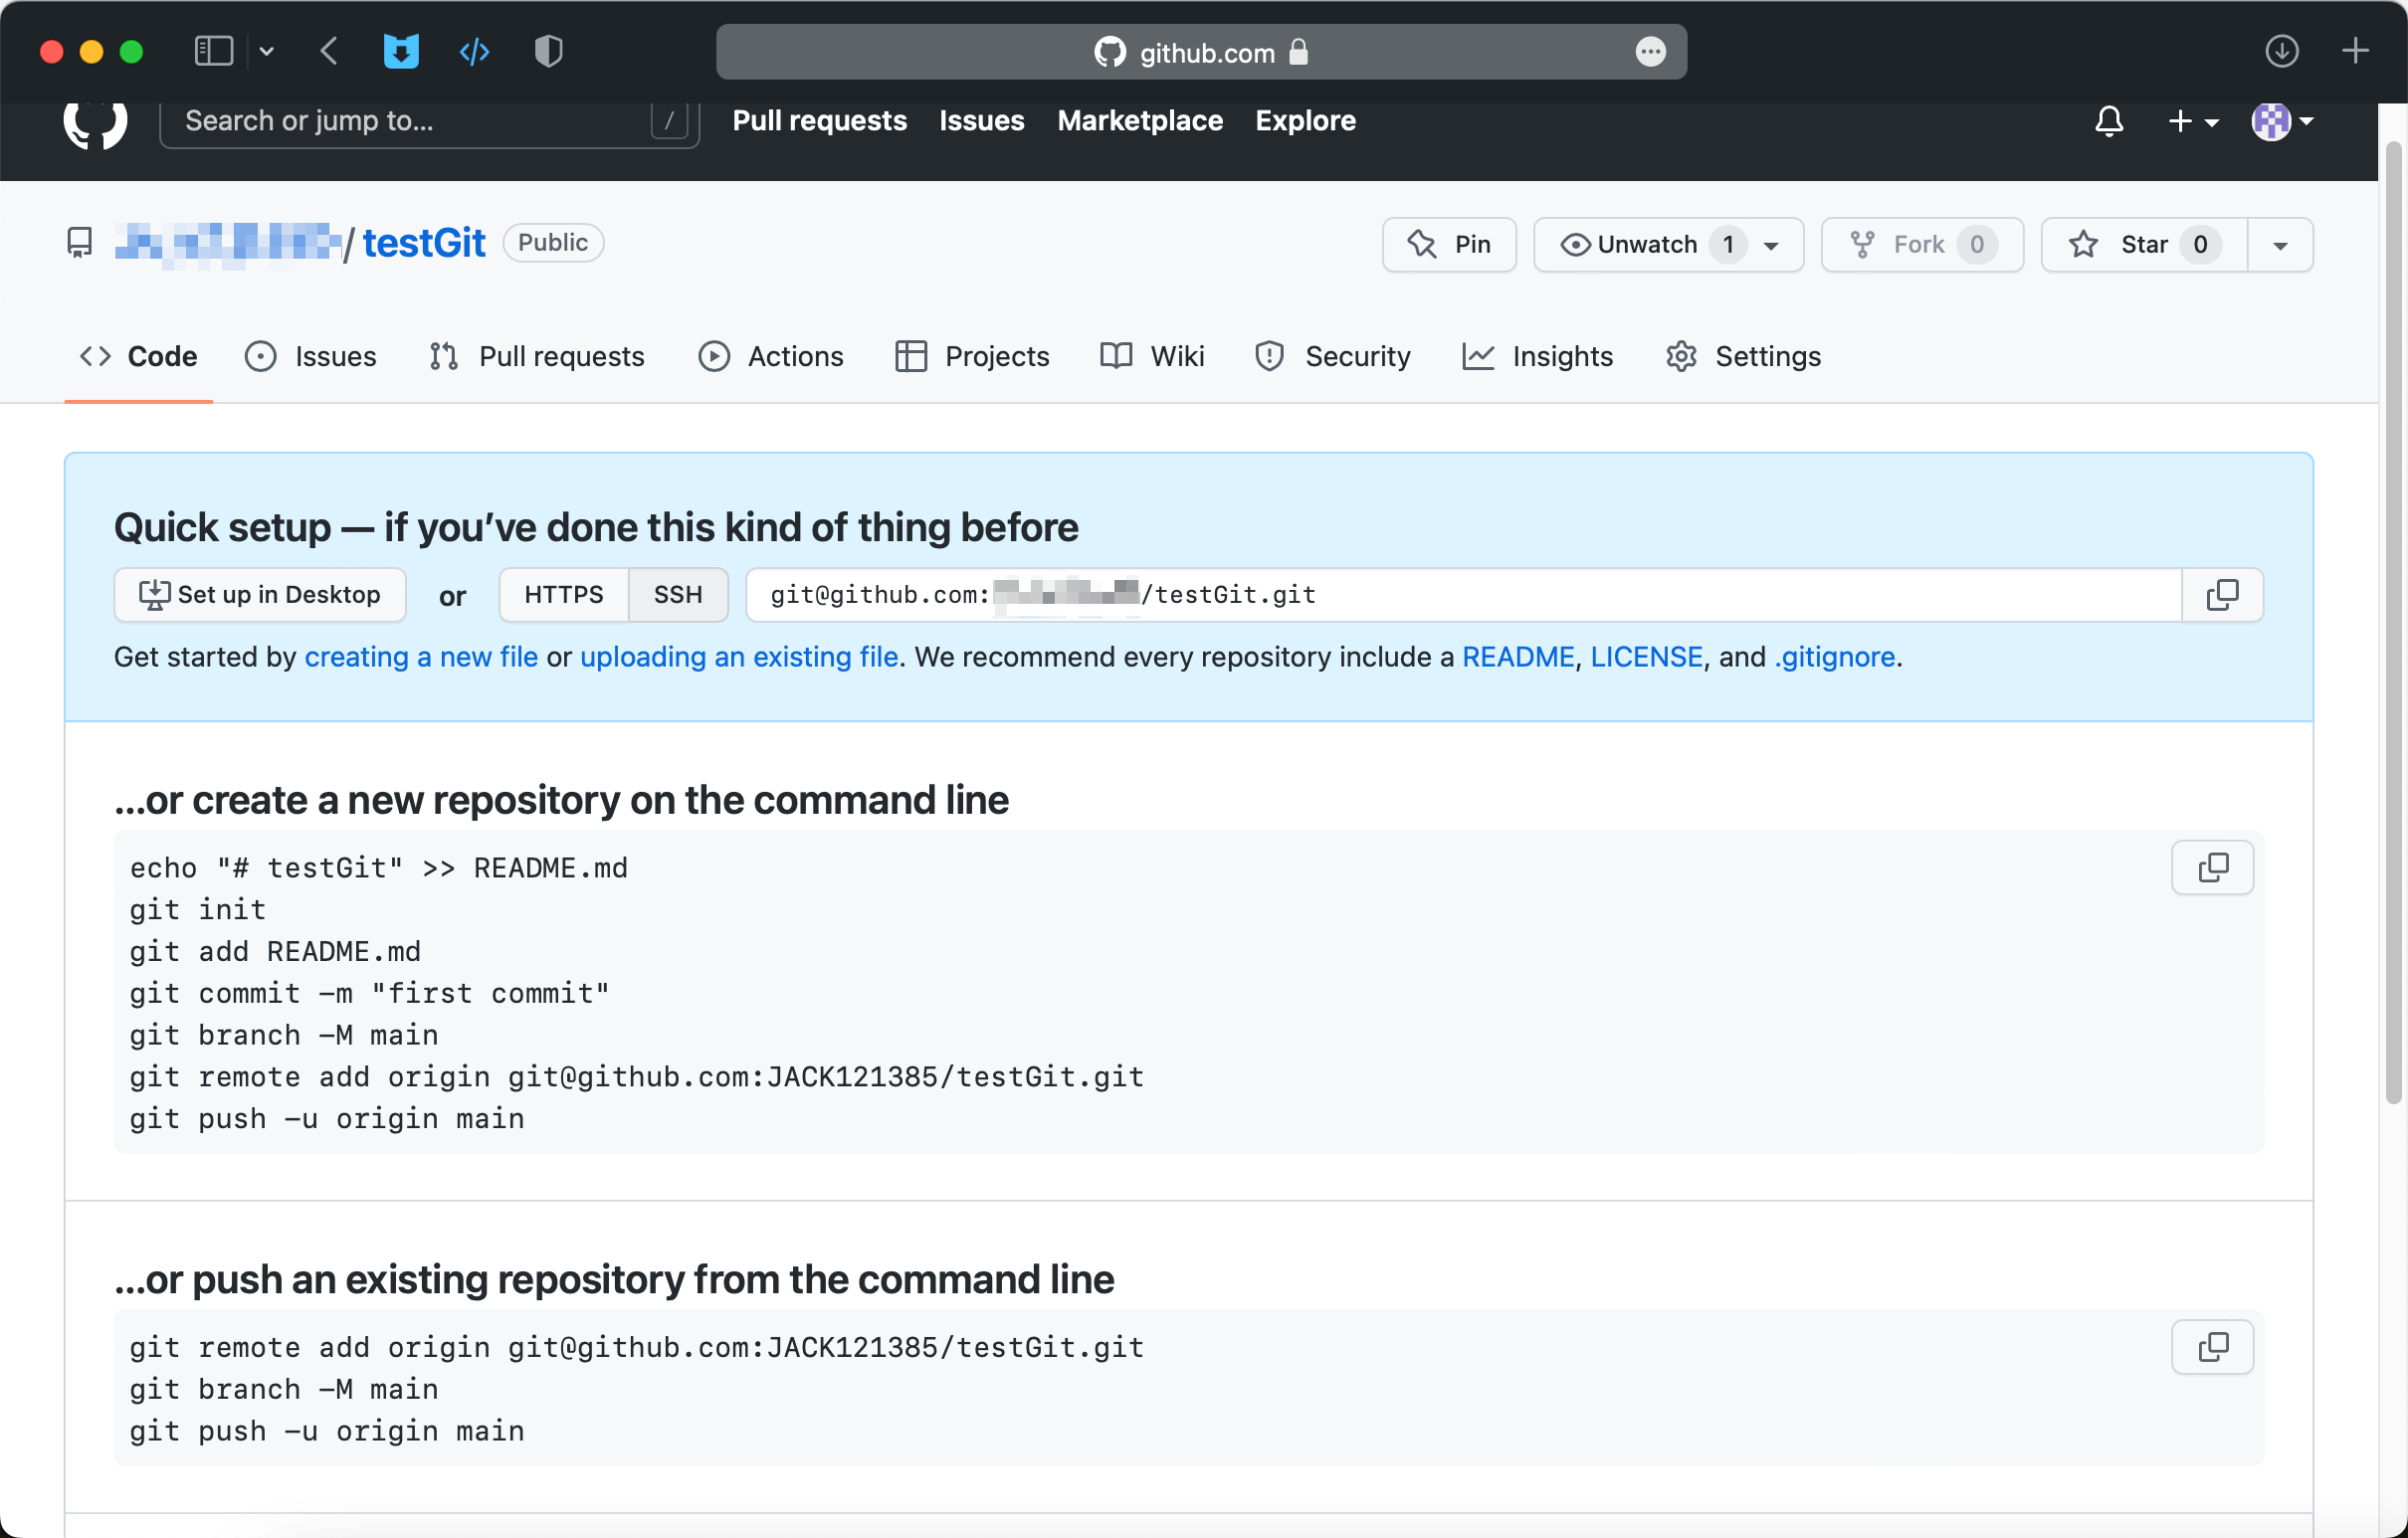The width and height of the screenshot is (2408, 1538).
Task: Open the README recommendation link
Action: click(1518, 657)
